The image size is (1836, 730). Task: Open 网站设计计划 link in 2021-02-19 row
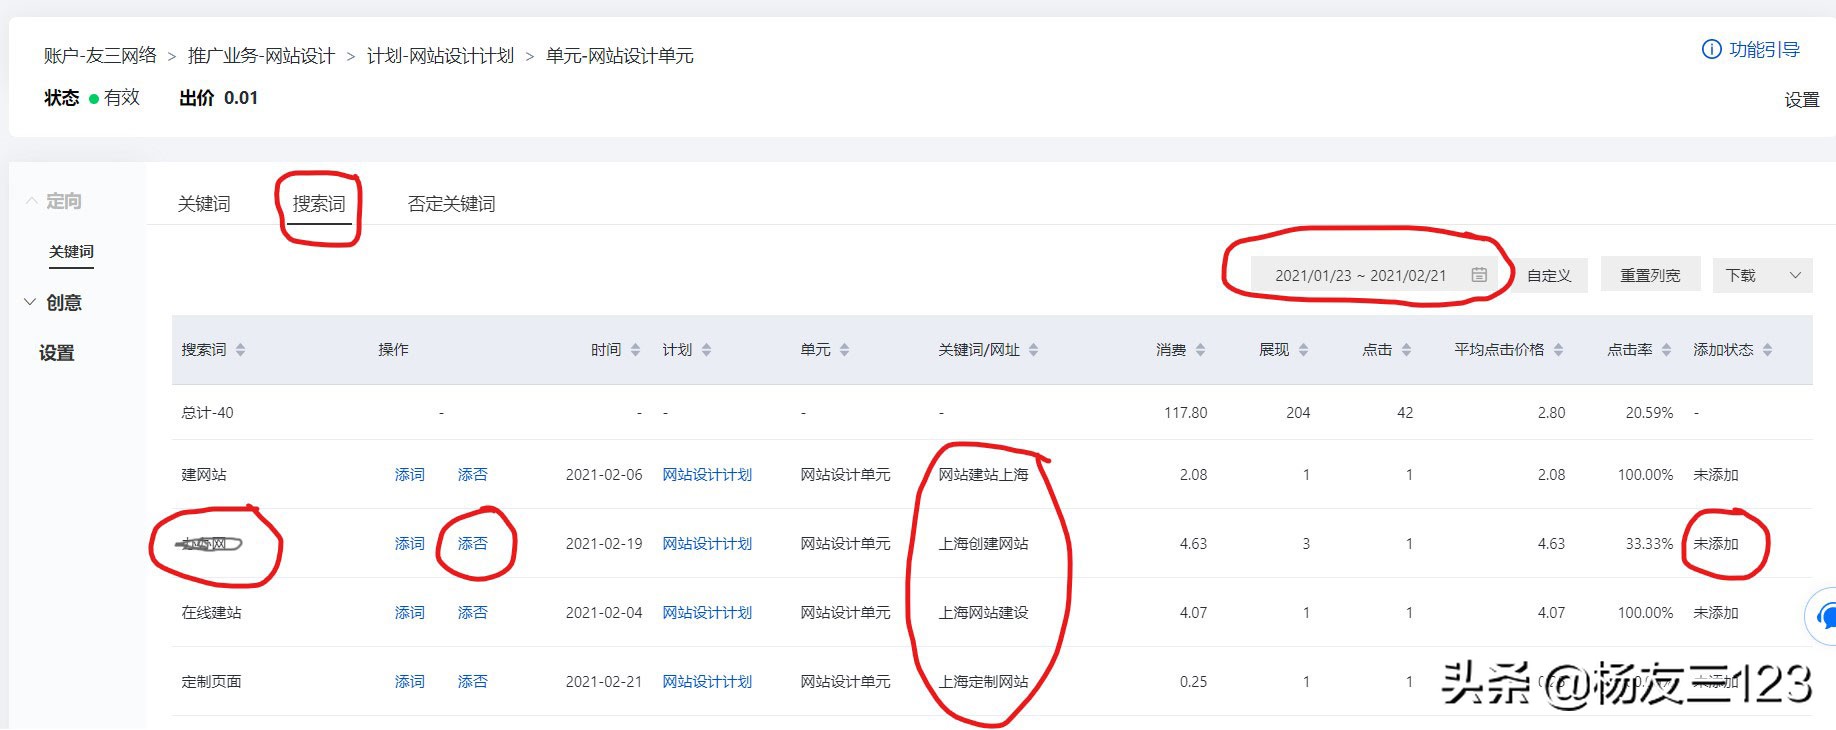coord(707,544)
